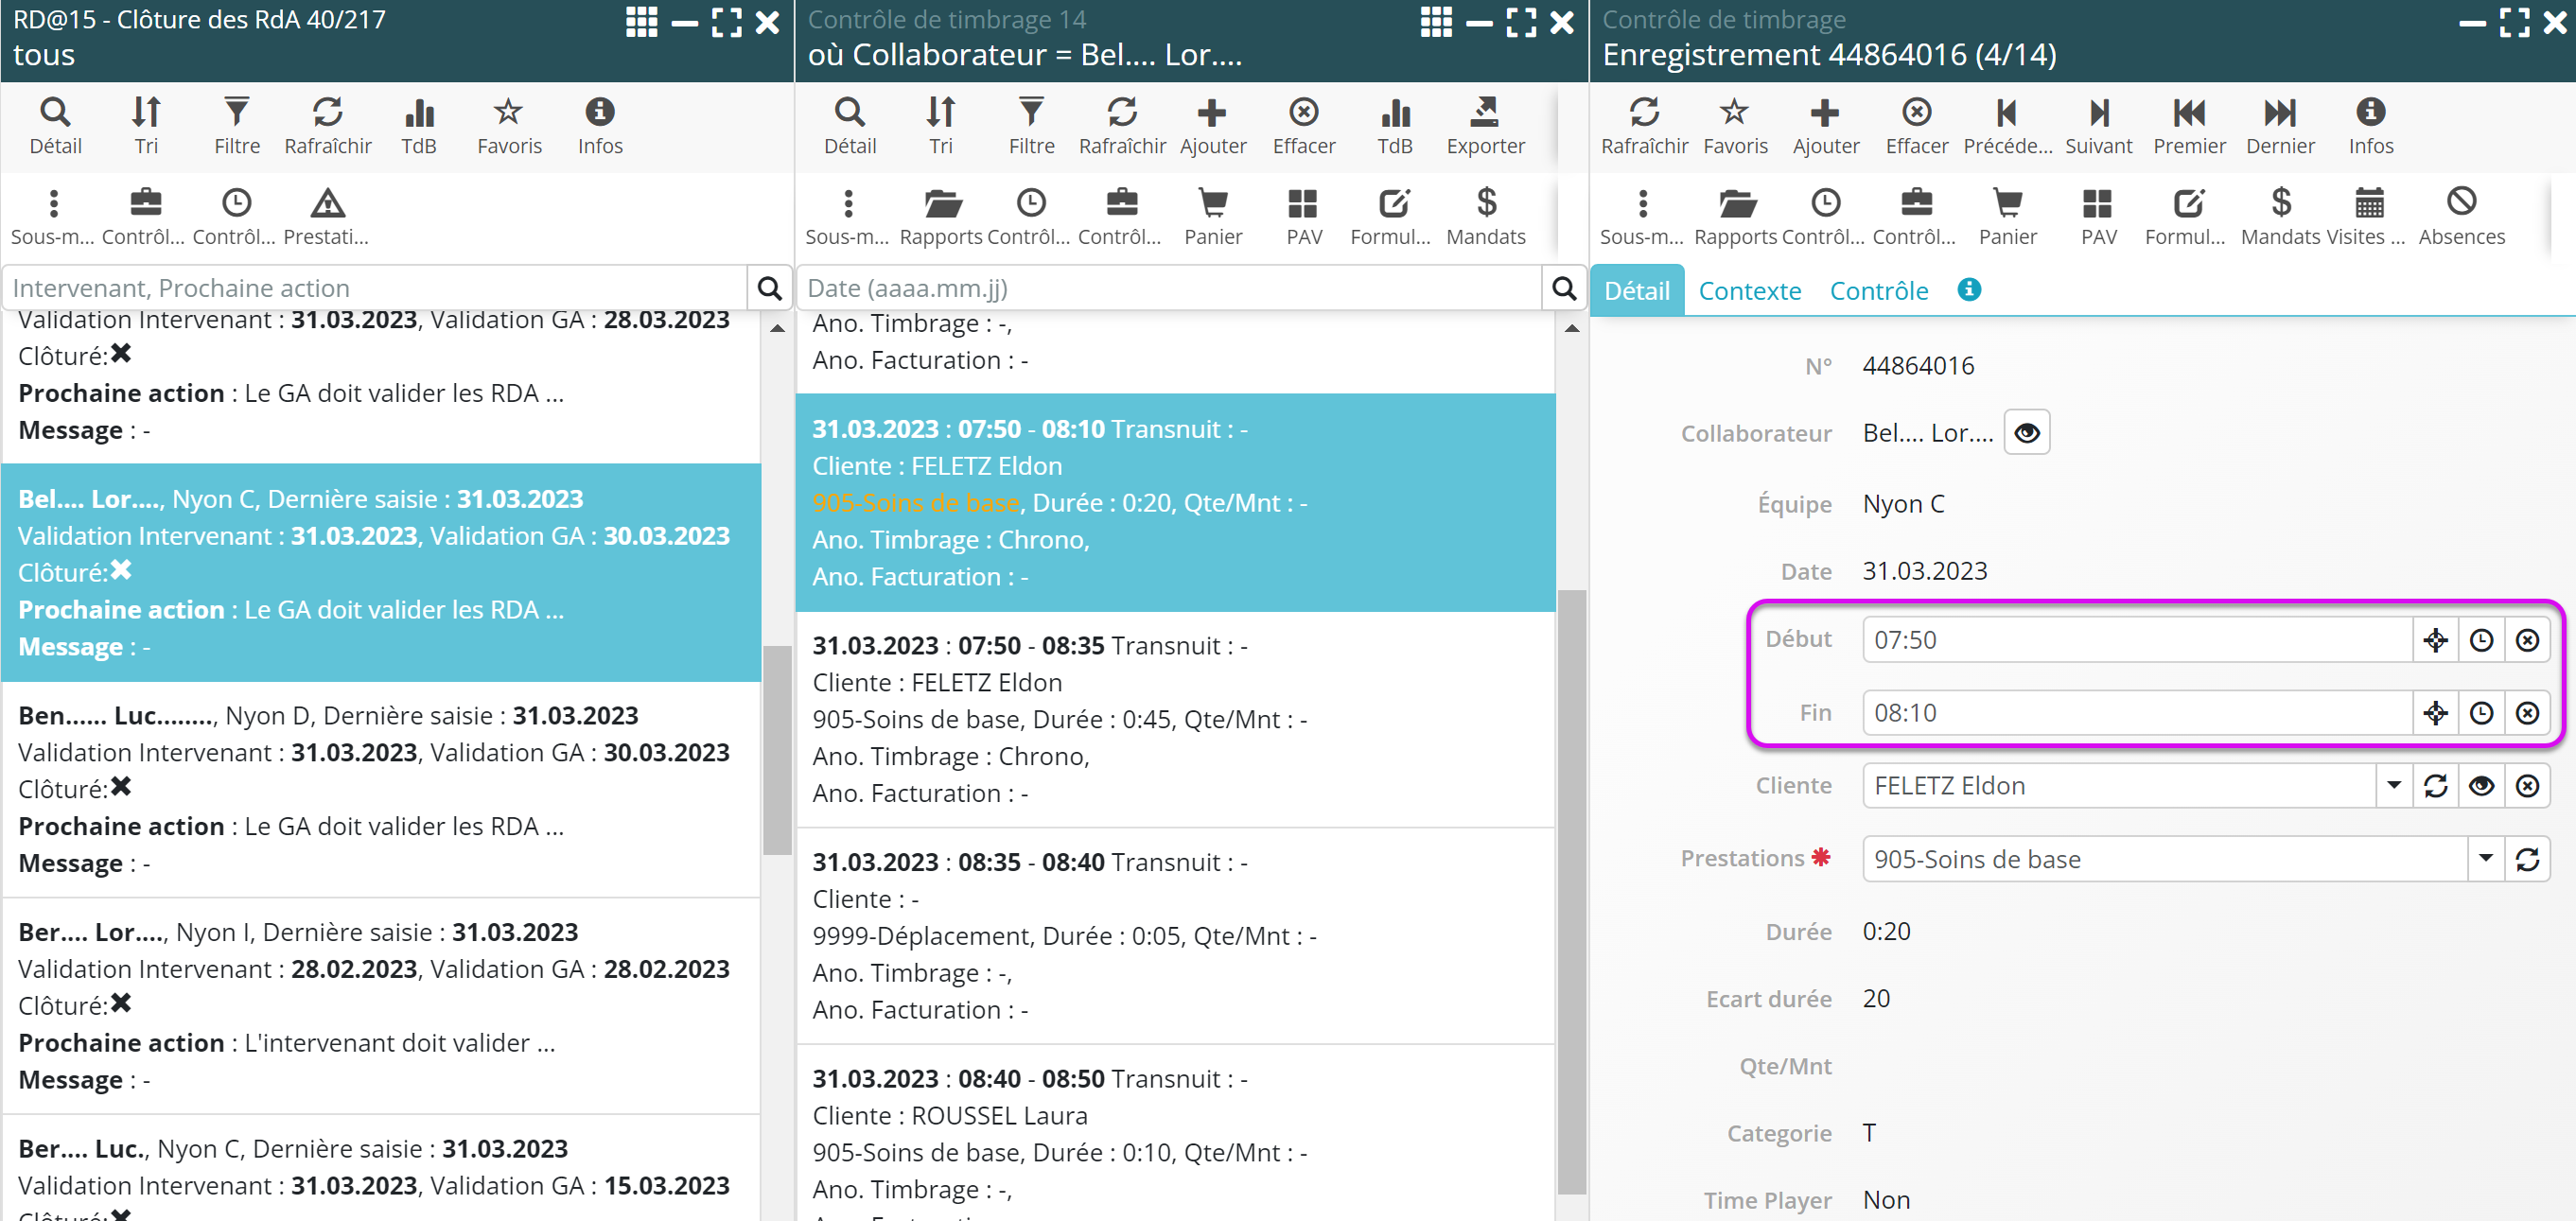This screenshot has height=1221, width=2576.
Task: Open Prestati... warning icon in left panel
Action: (327, 203)
